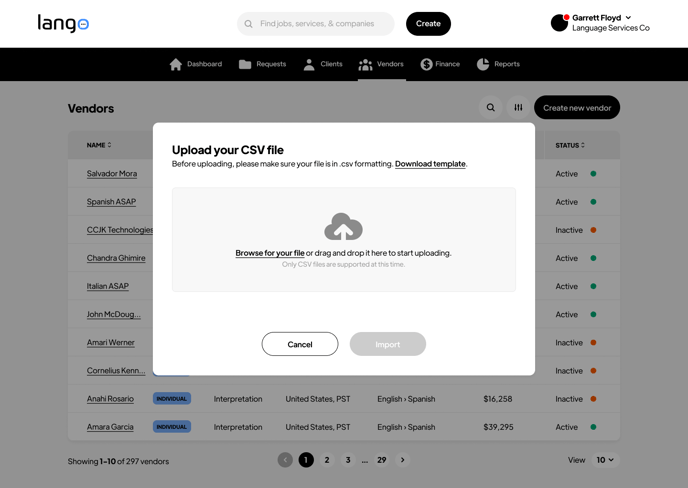Click the Create button in header

[x=428, y=24]
